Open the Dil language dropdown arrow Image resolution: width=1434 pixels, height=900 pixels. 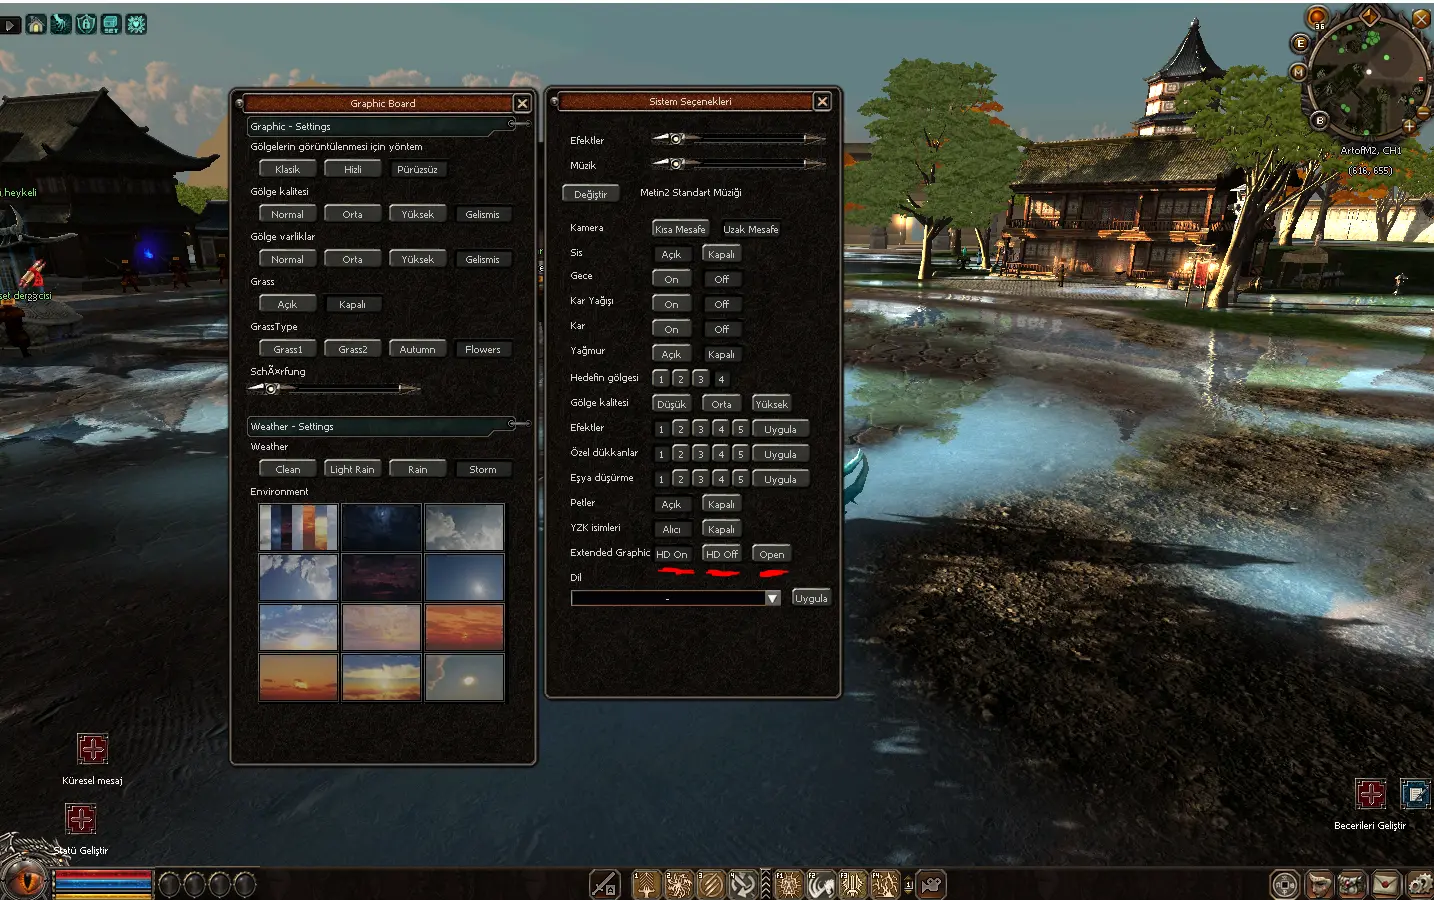[x=772, y=598]
